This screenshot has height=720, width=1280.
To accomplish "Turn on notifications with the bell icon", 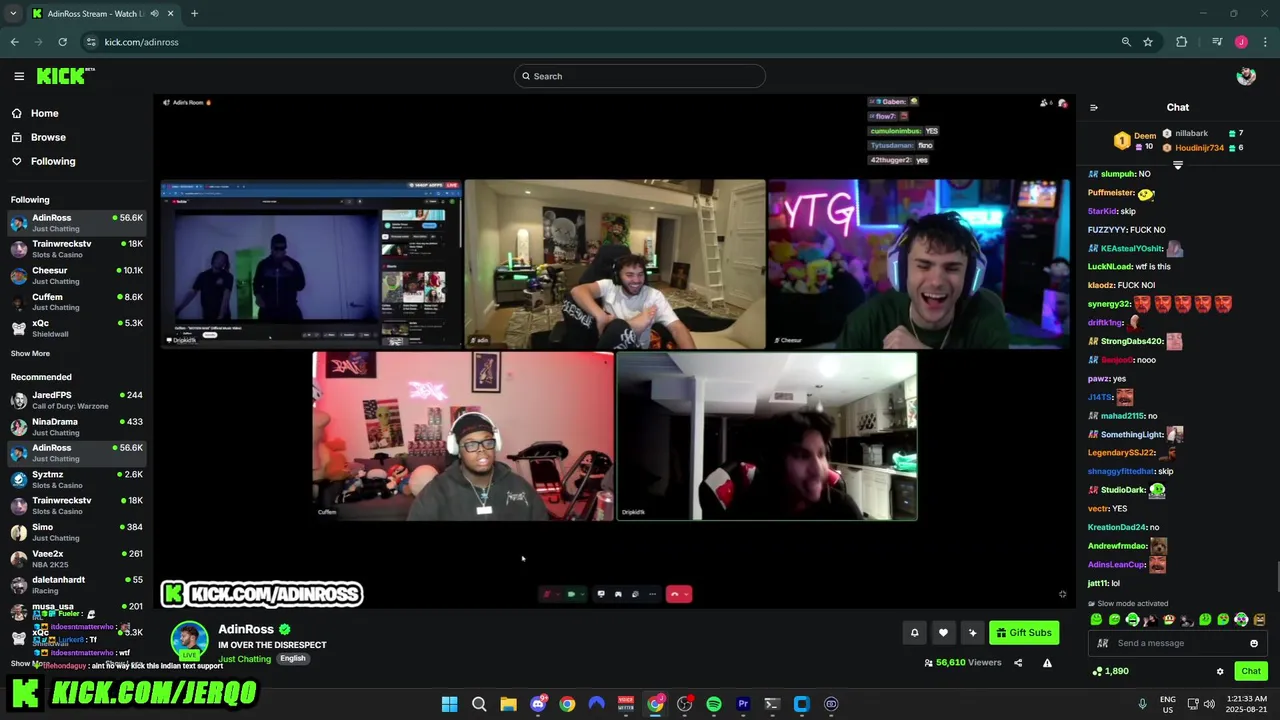I will coord(914,632).
